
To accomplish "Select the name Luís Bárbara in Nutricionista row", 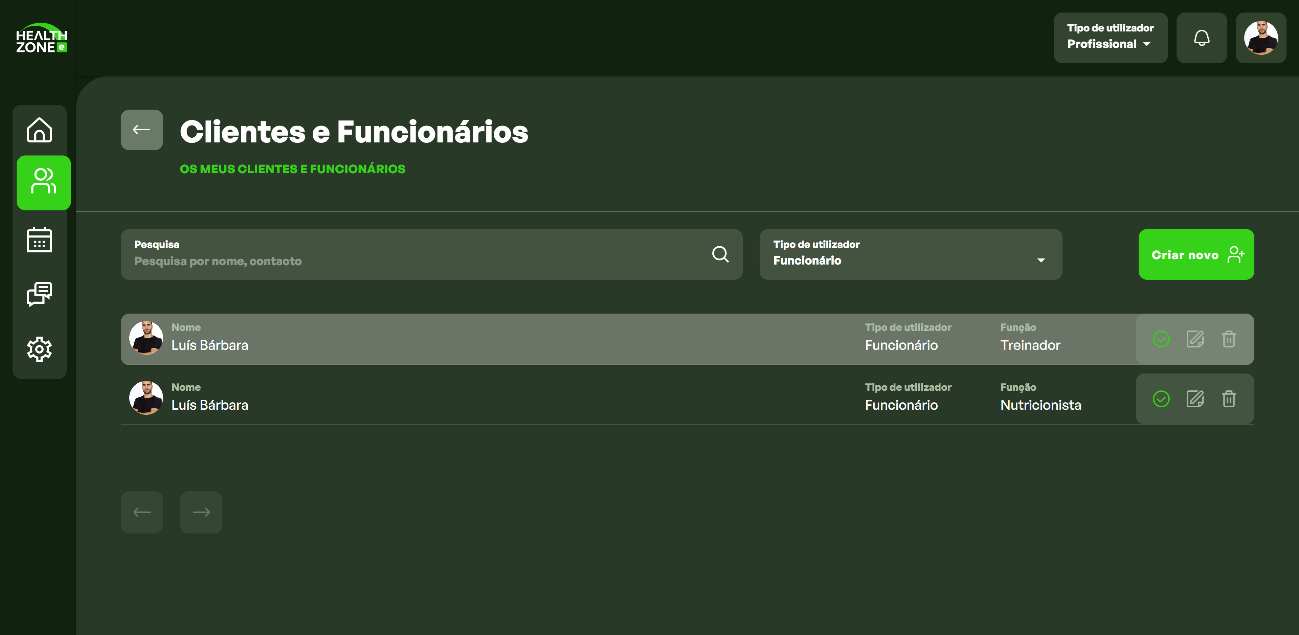I will [x=210, y=405].
